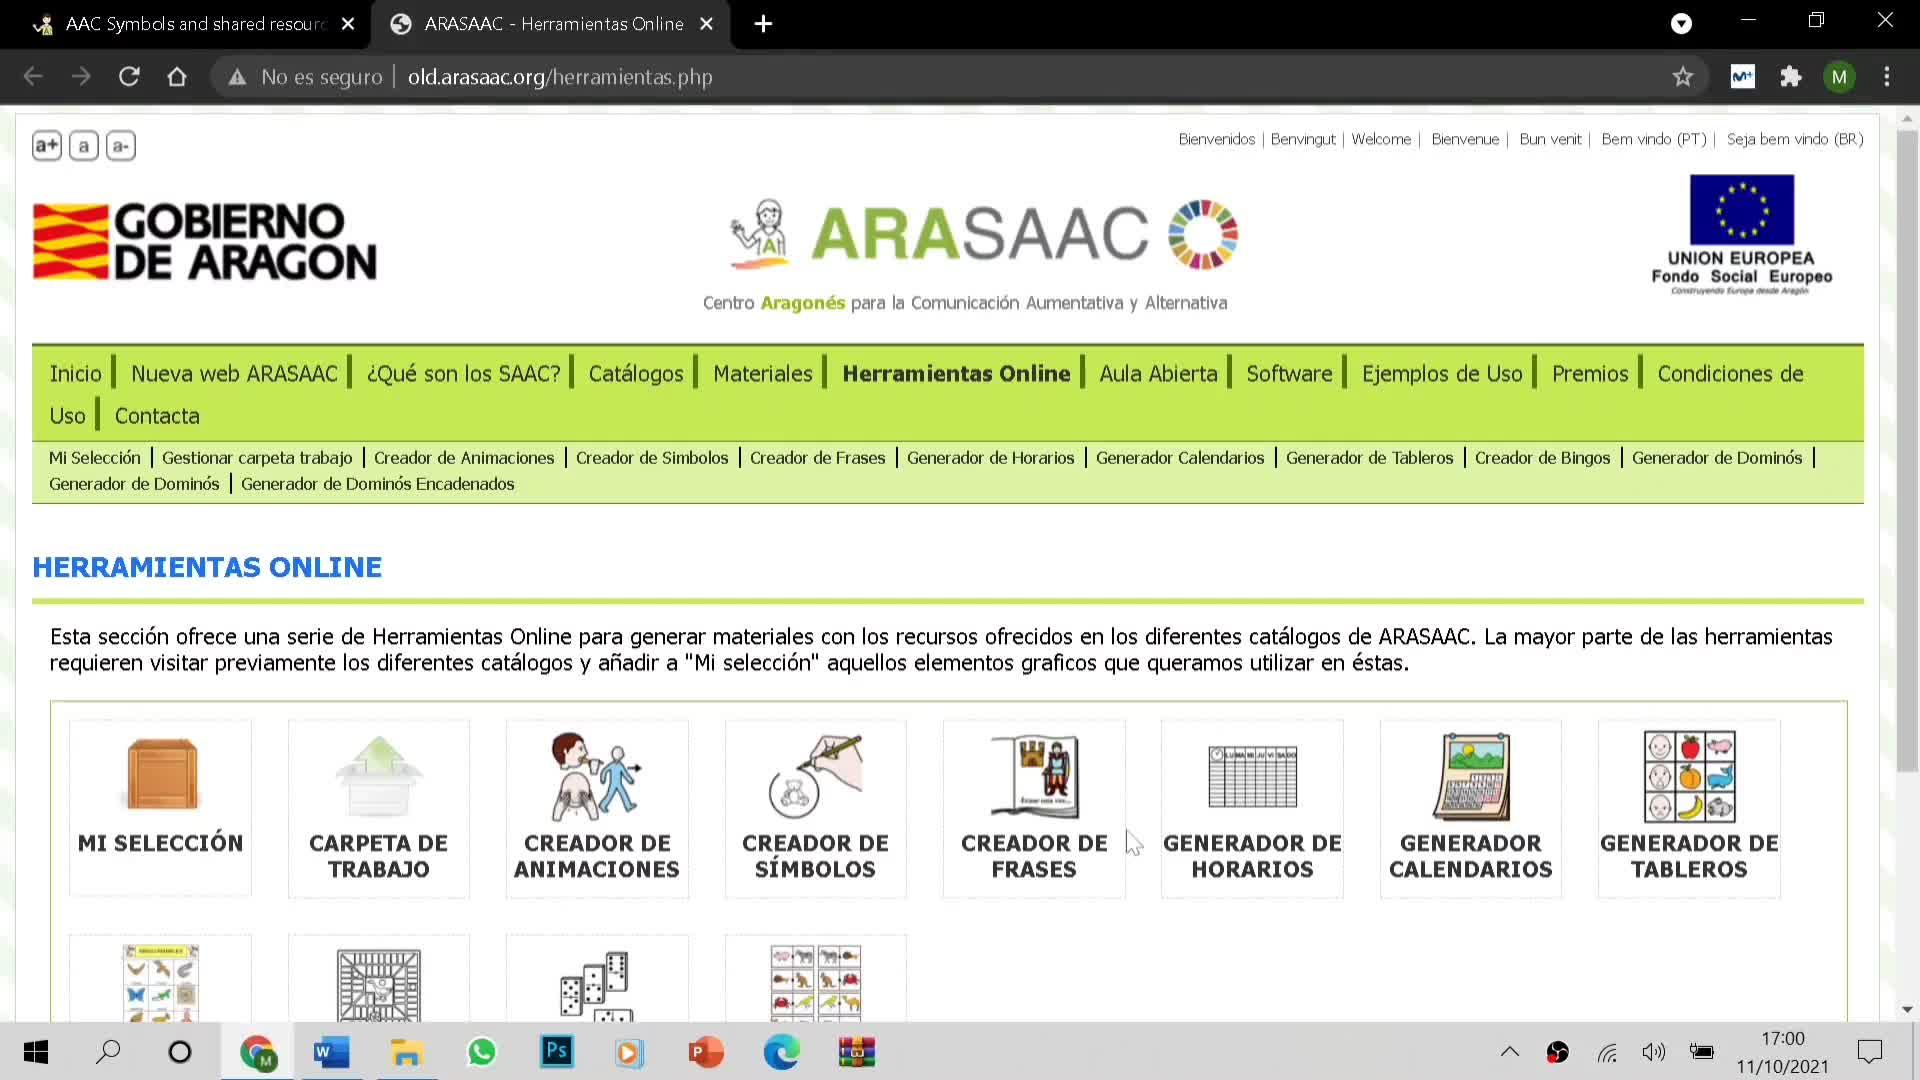Viewport: 1920px width, 1080px height.
Task: Open the Creador de Frases book icon
Action: [x=1034, y=776]
